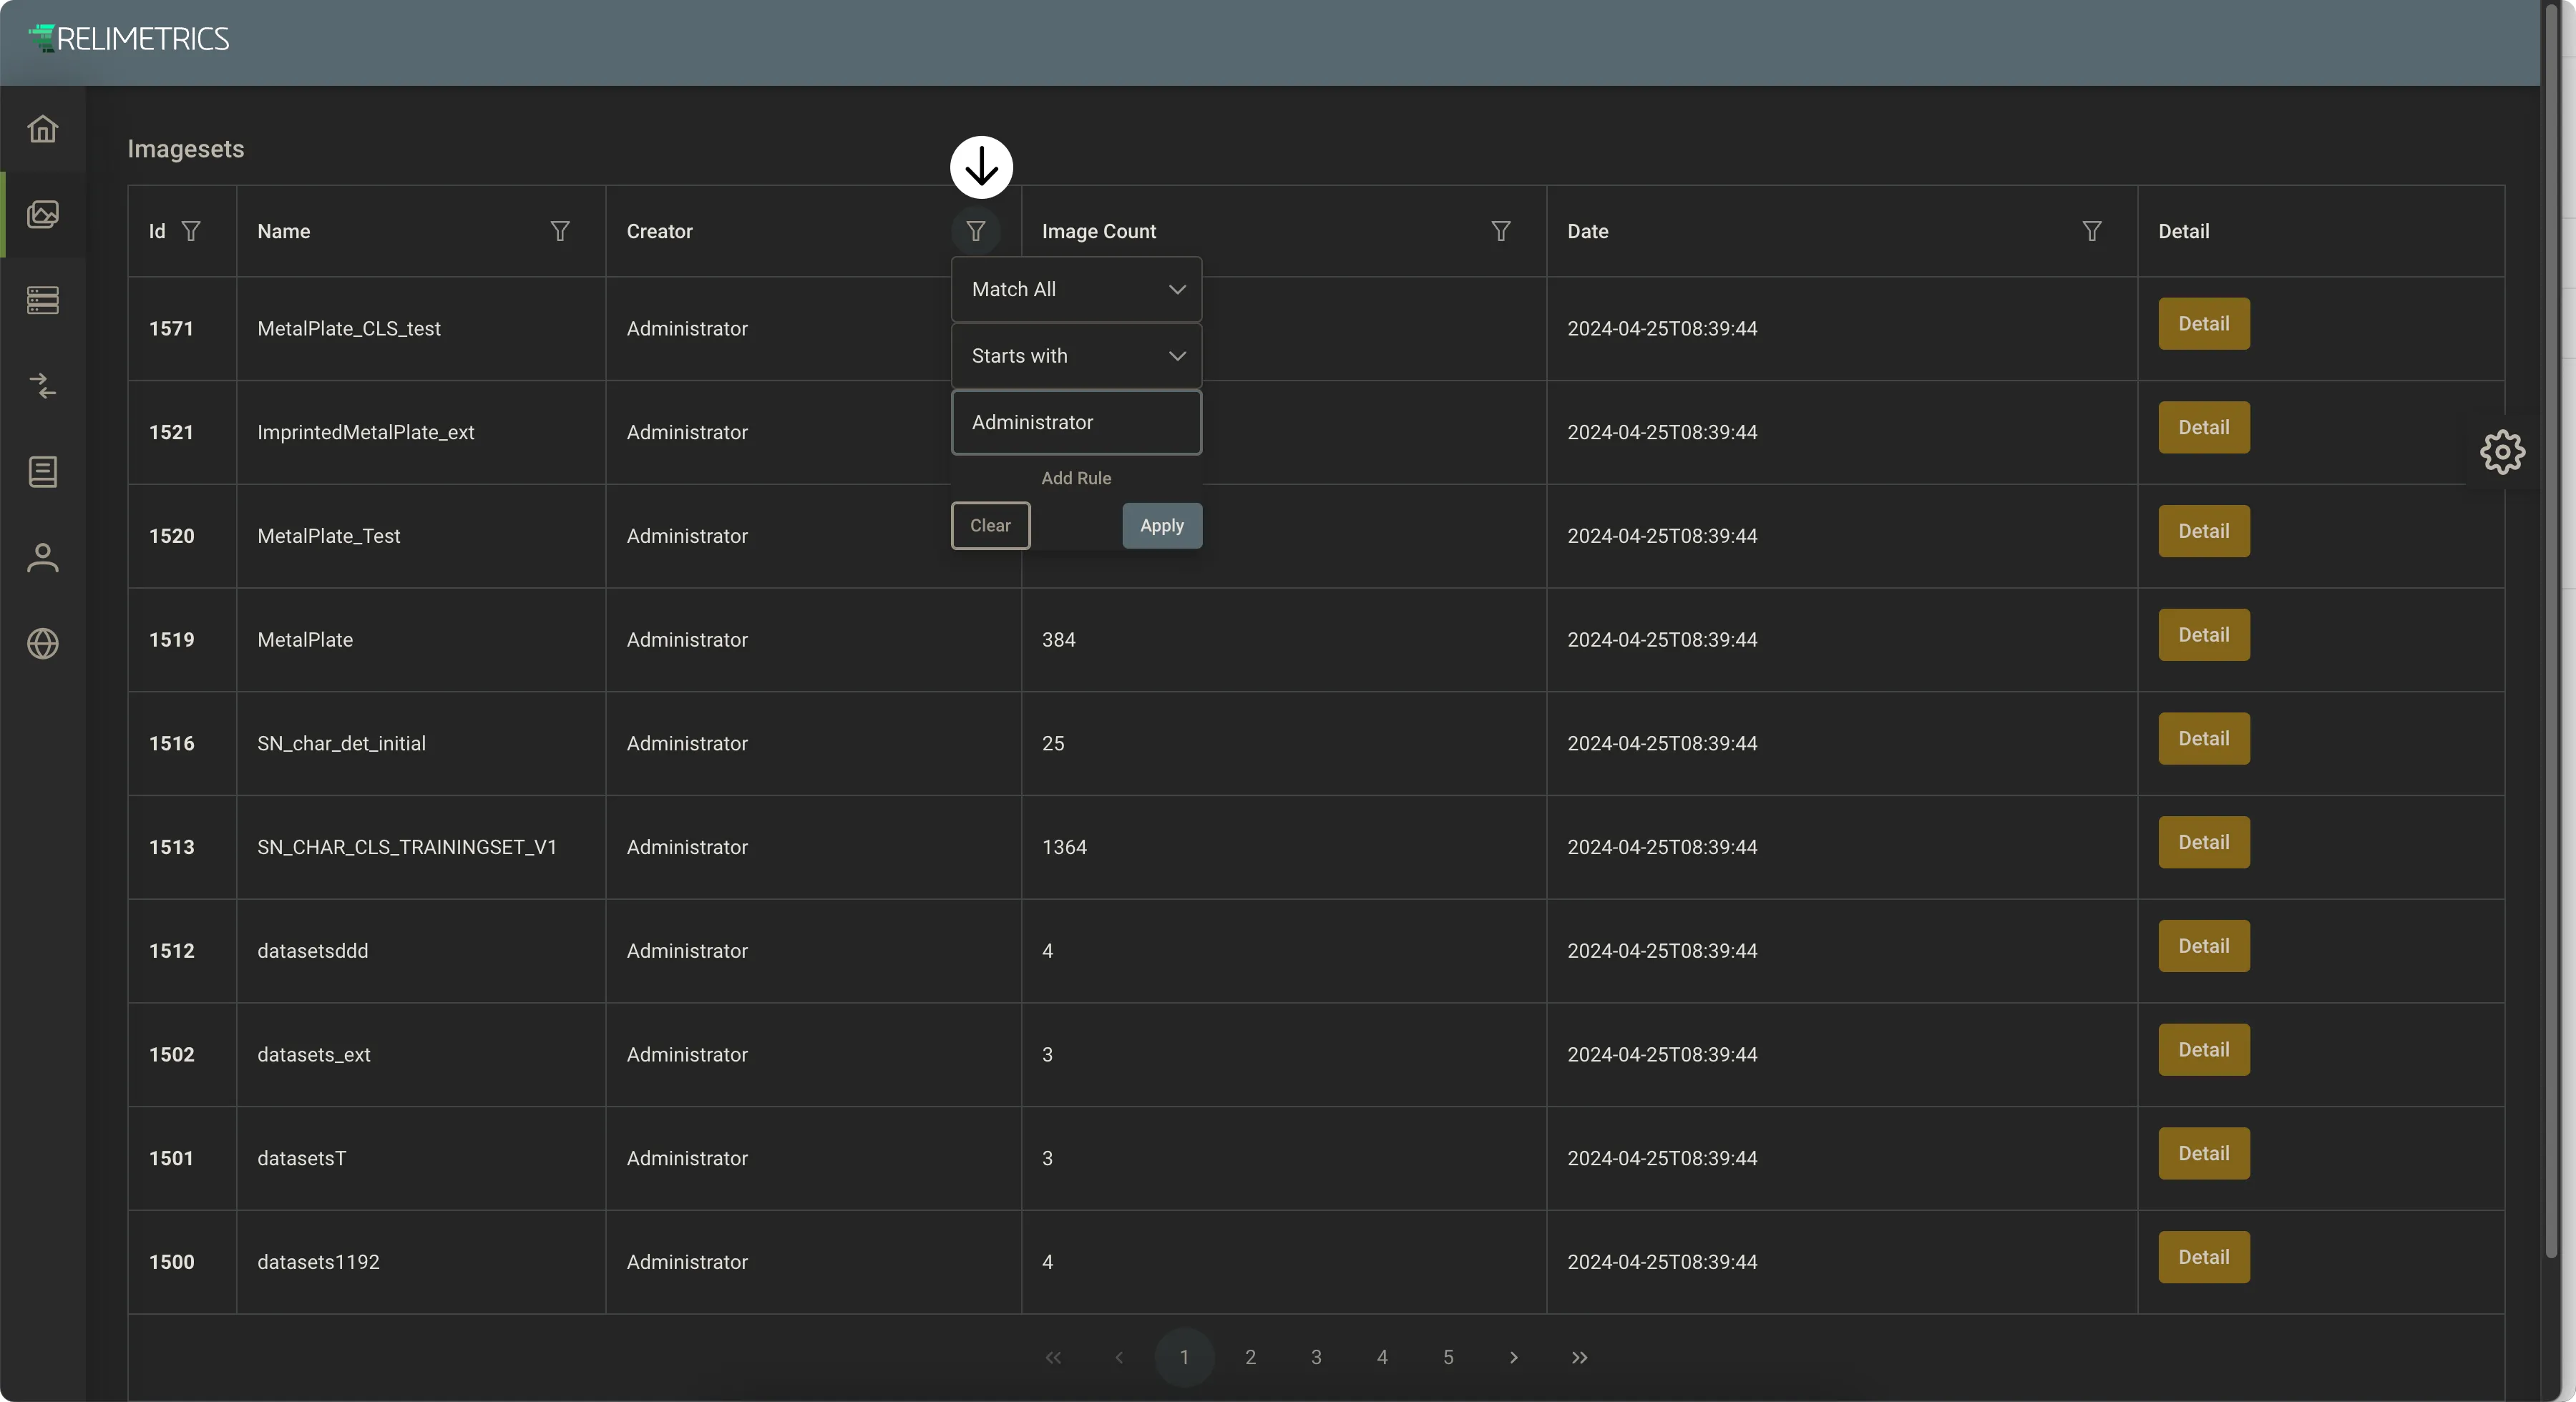Click the Administrator filter text field
Viewport: 2576px width, 1402px height.
(1076, 422)
